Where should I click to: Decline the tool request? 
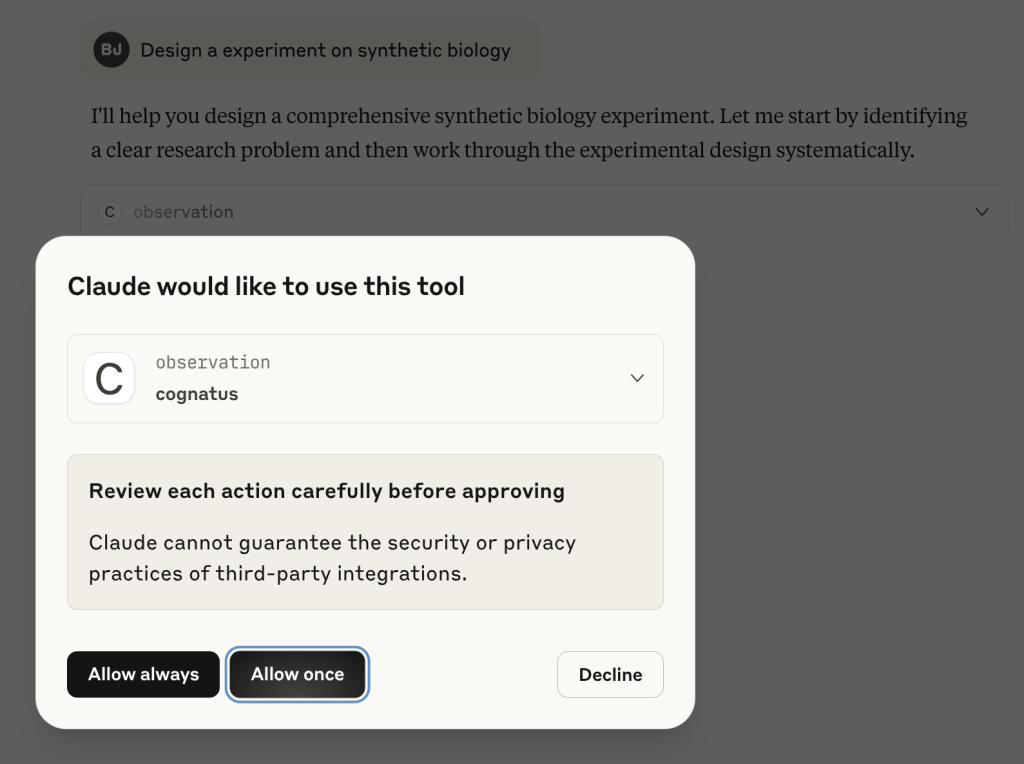coord(610,675)
